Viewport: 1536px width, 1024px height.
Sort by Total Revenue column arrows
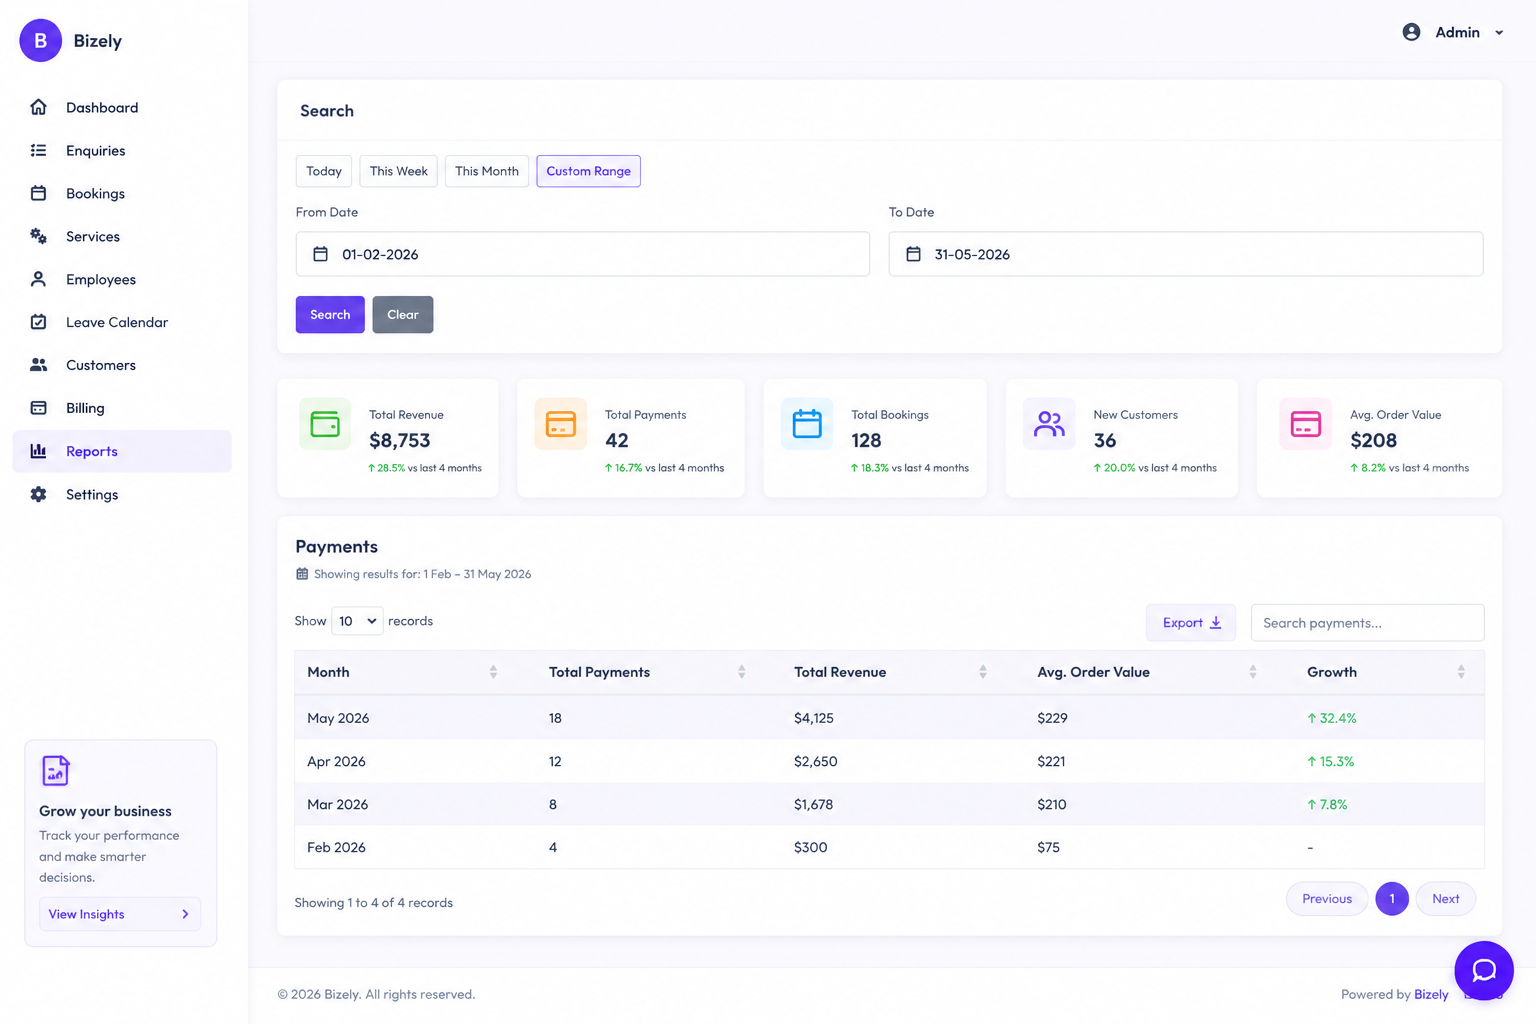click(983, 672)
